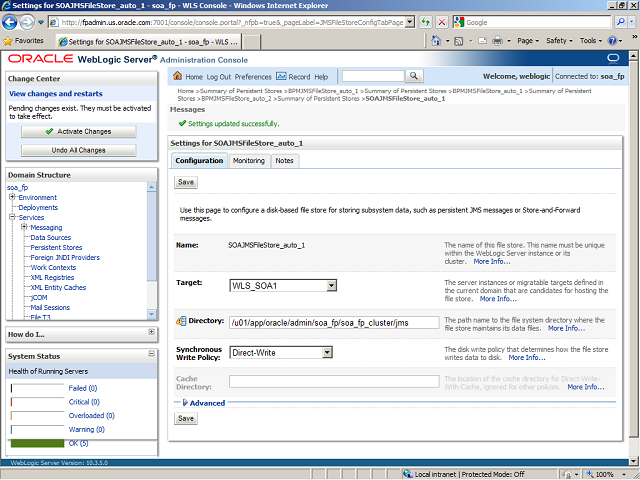The width and height of the screenshot is (640, 480).
Task: Click the Home icon in console toolbar
Action: click(178, 77)
